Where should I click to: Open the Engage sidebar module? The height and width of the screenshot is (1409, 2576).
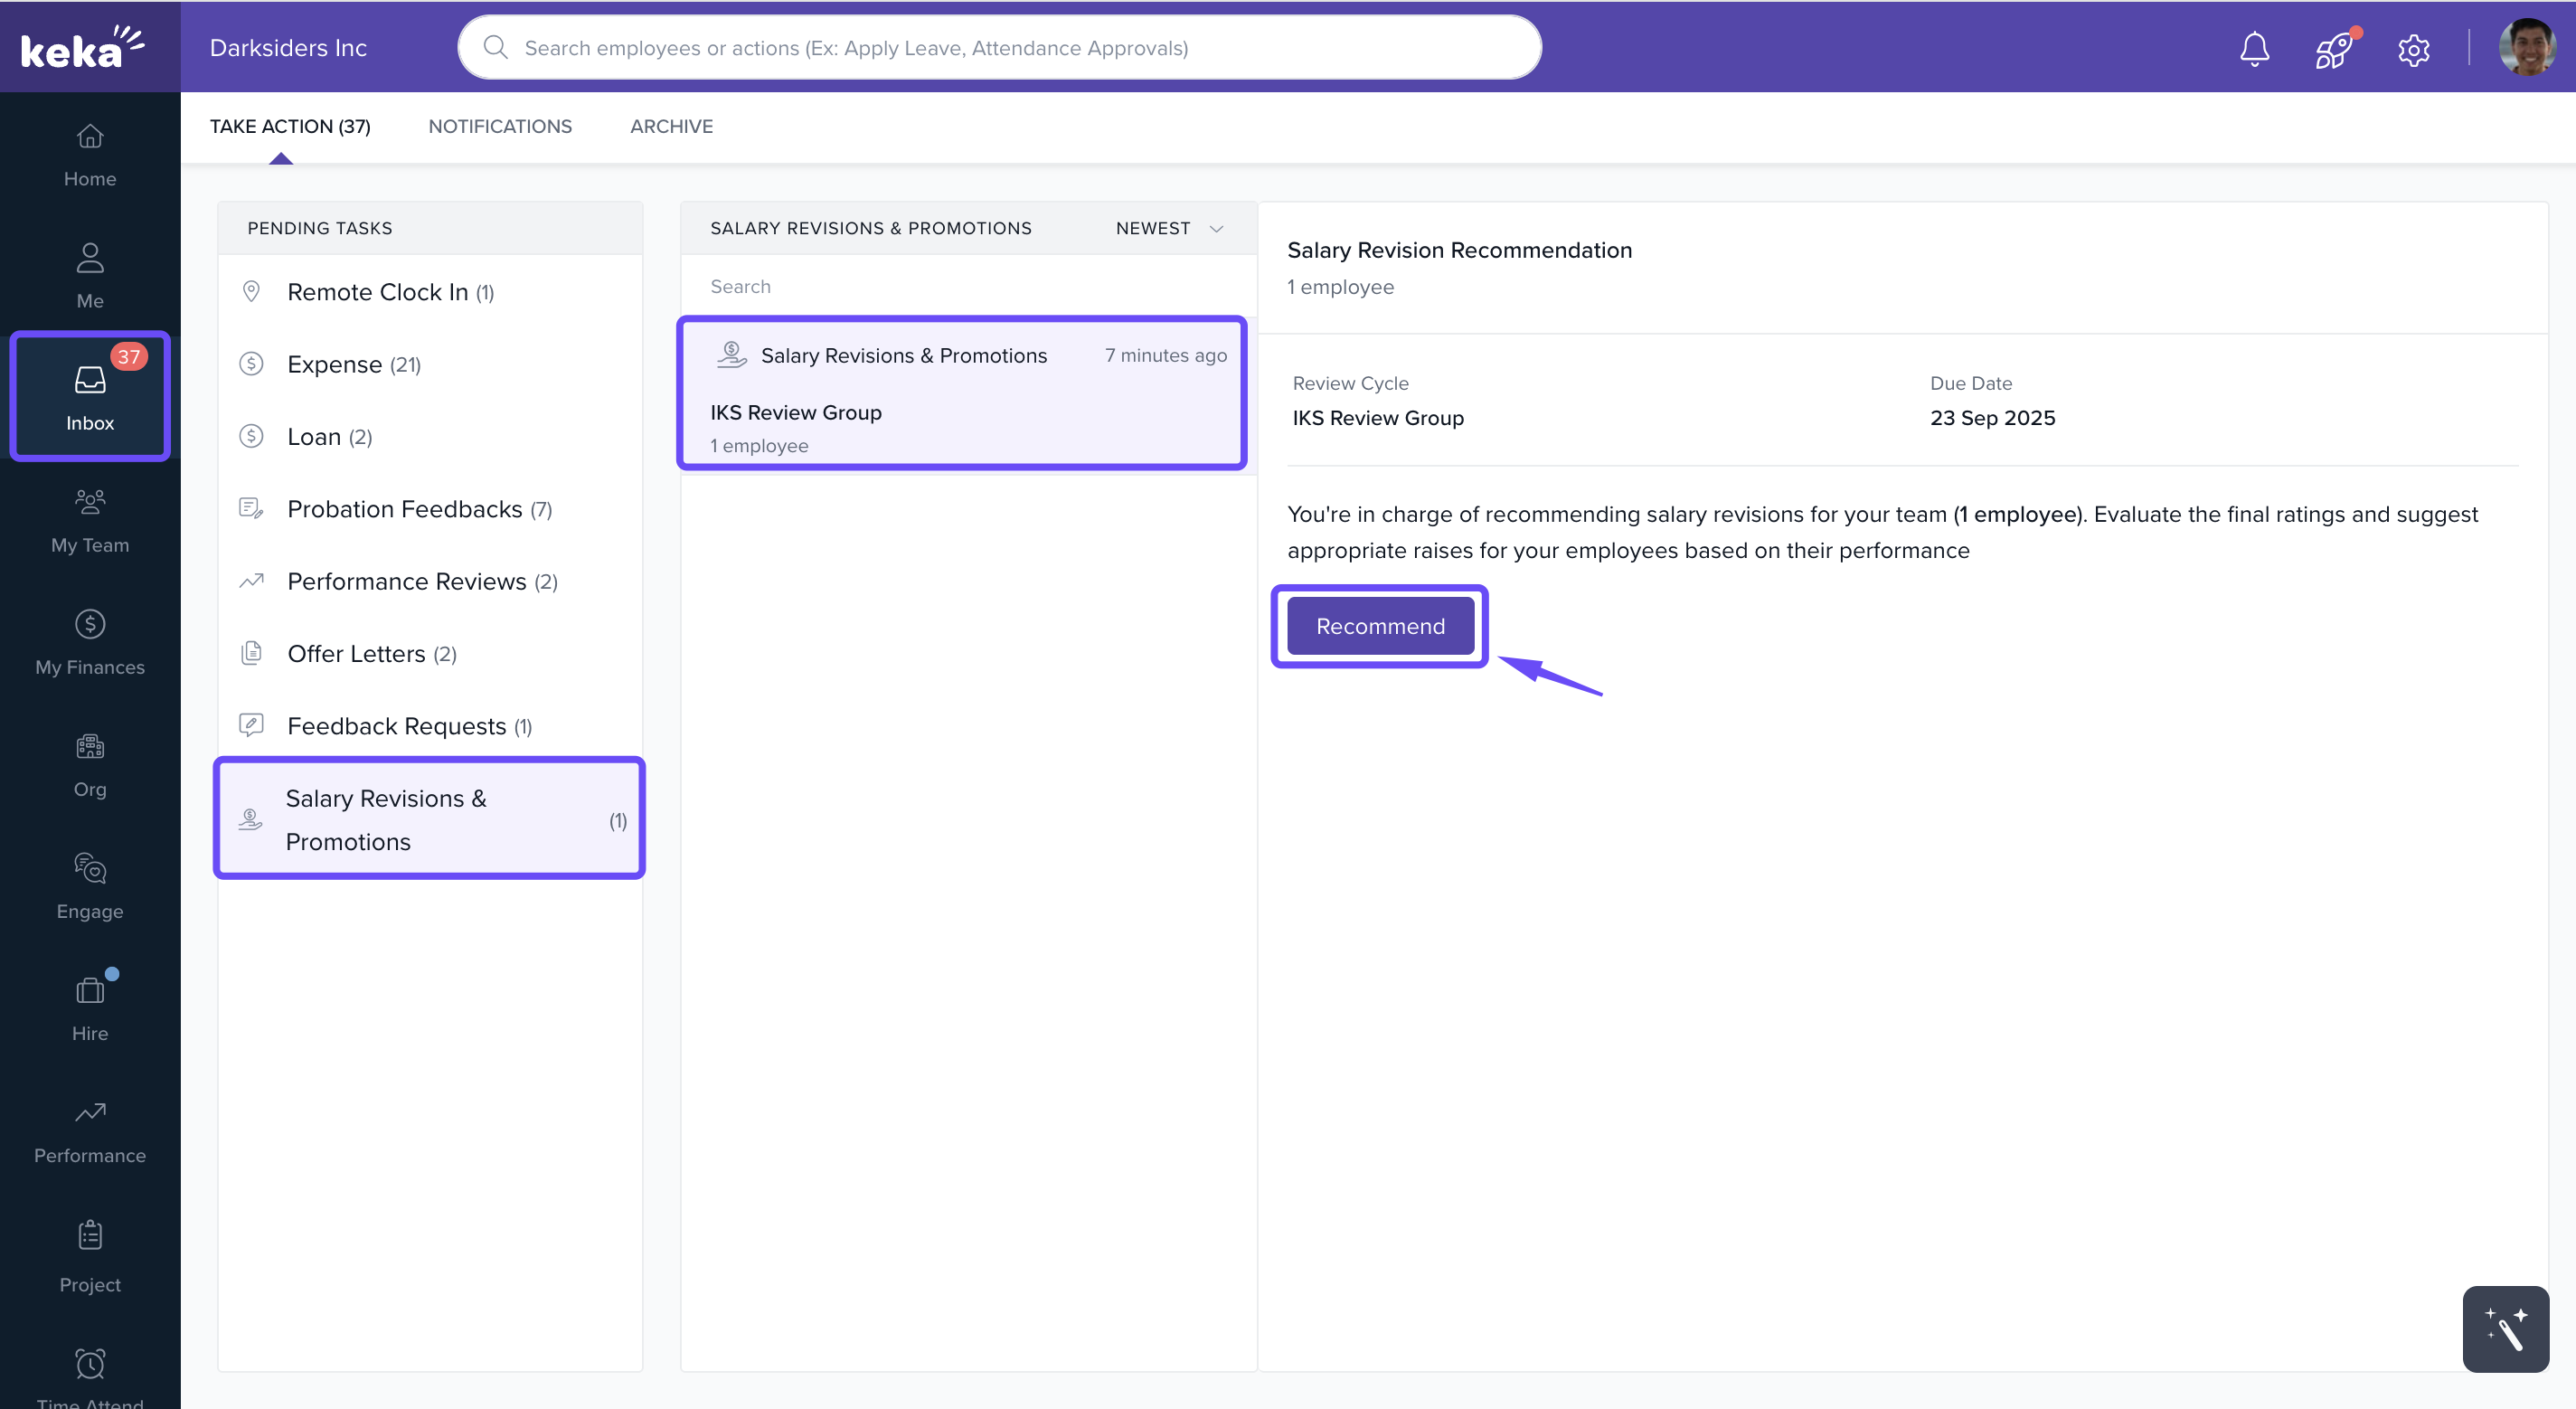click(90, 887)
